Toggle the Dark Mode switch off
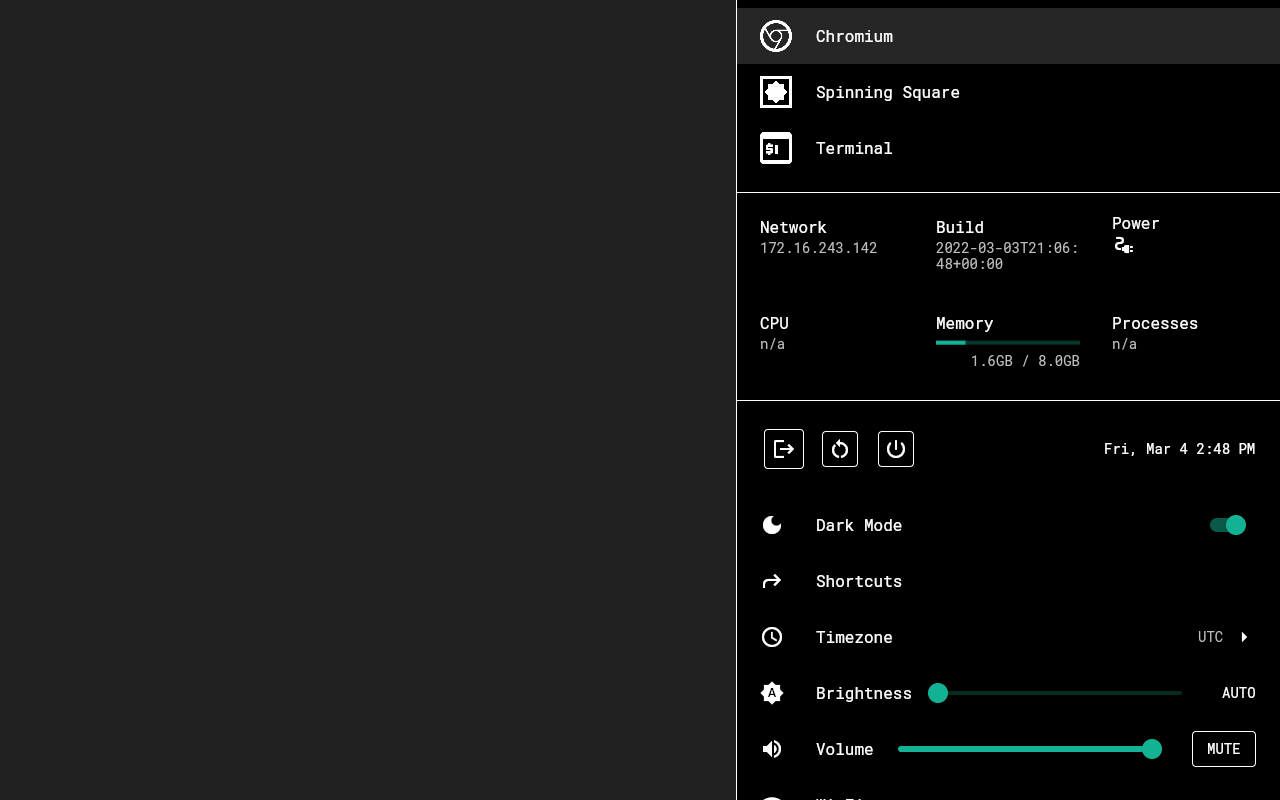This screenshot has height=800, width=1280. pyautogui.click(x=1228, y=525)
